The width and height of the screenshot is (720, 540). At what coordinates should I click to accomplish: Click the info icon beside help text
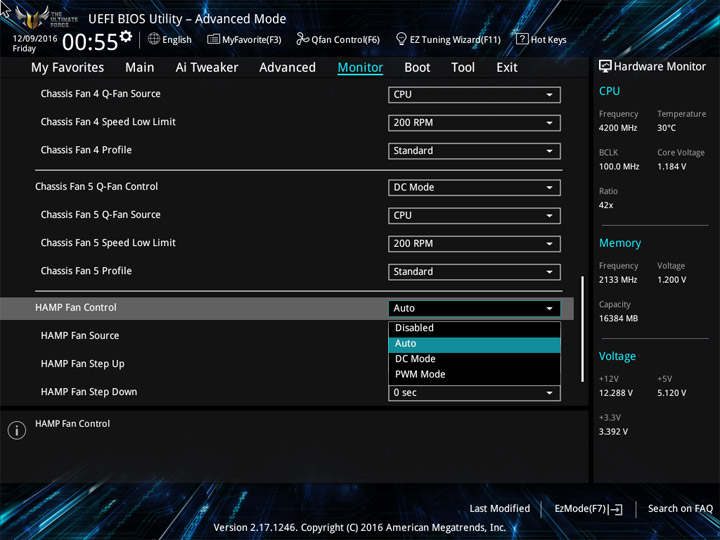point(17,430)
